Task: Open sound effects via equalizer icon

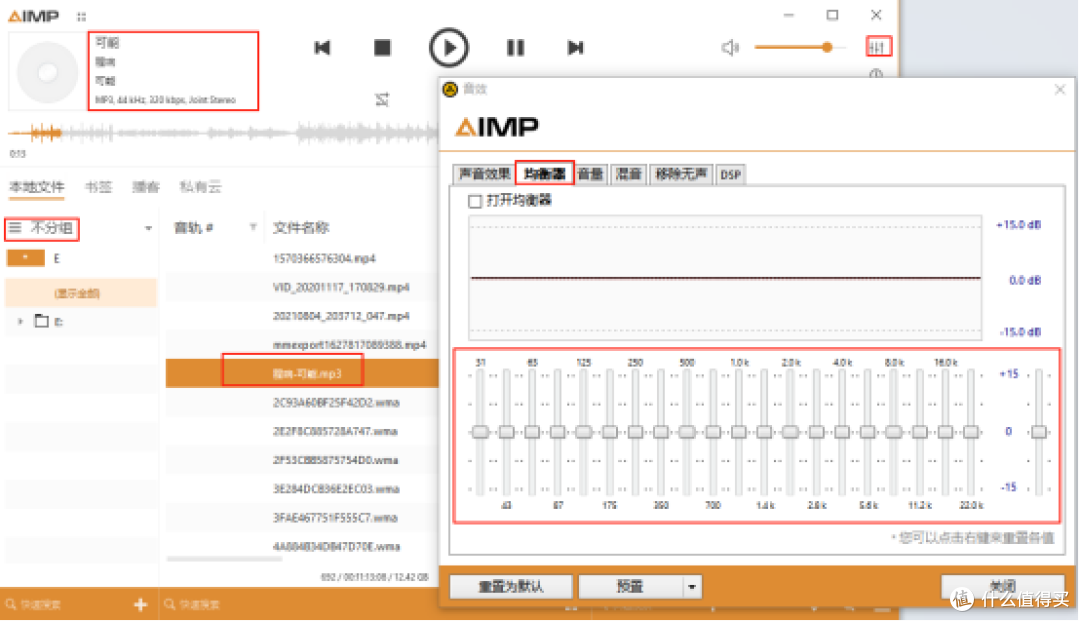Action: click(x=877, y=47)
